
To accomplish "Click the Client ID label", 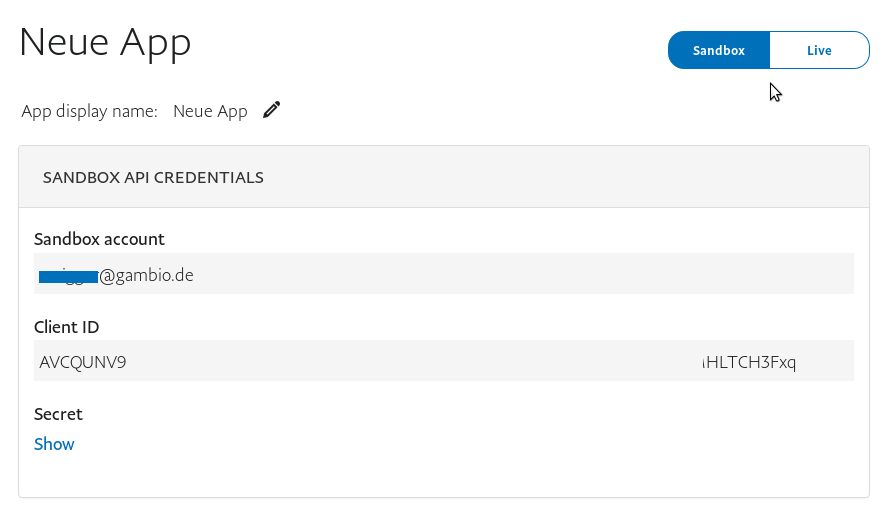I will coord(66,326).
